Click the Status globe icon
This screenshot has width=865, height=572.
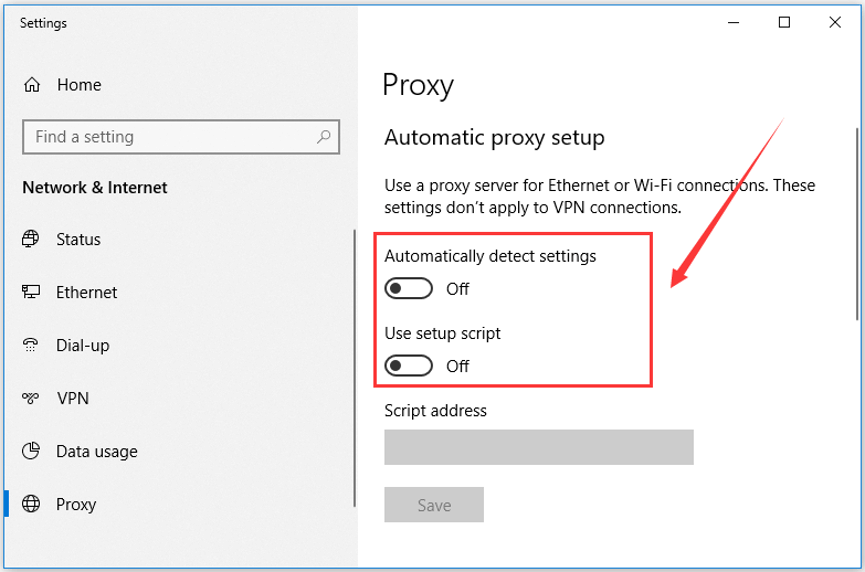pos(30,239)
